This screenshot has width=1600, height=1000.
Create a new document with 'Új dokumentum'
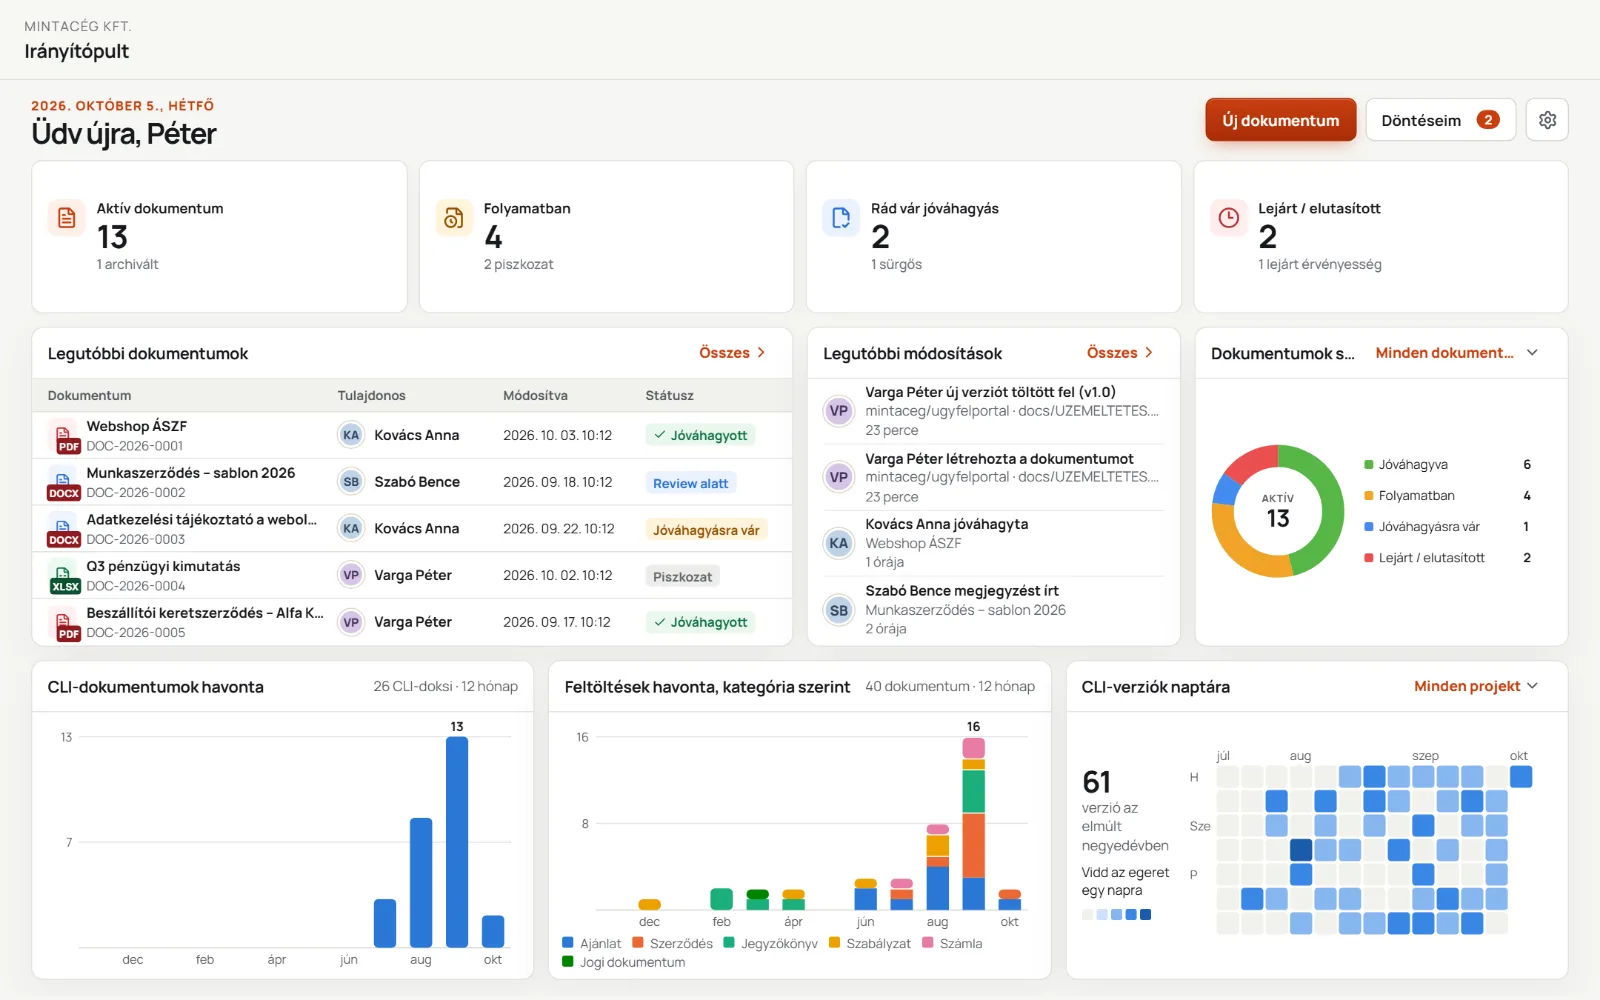1280,120
